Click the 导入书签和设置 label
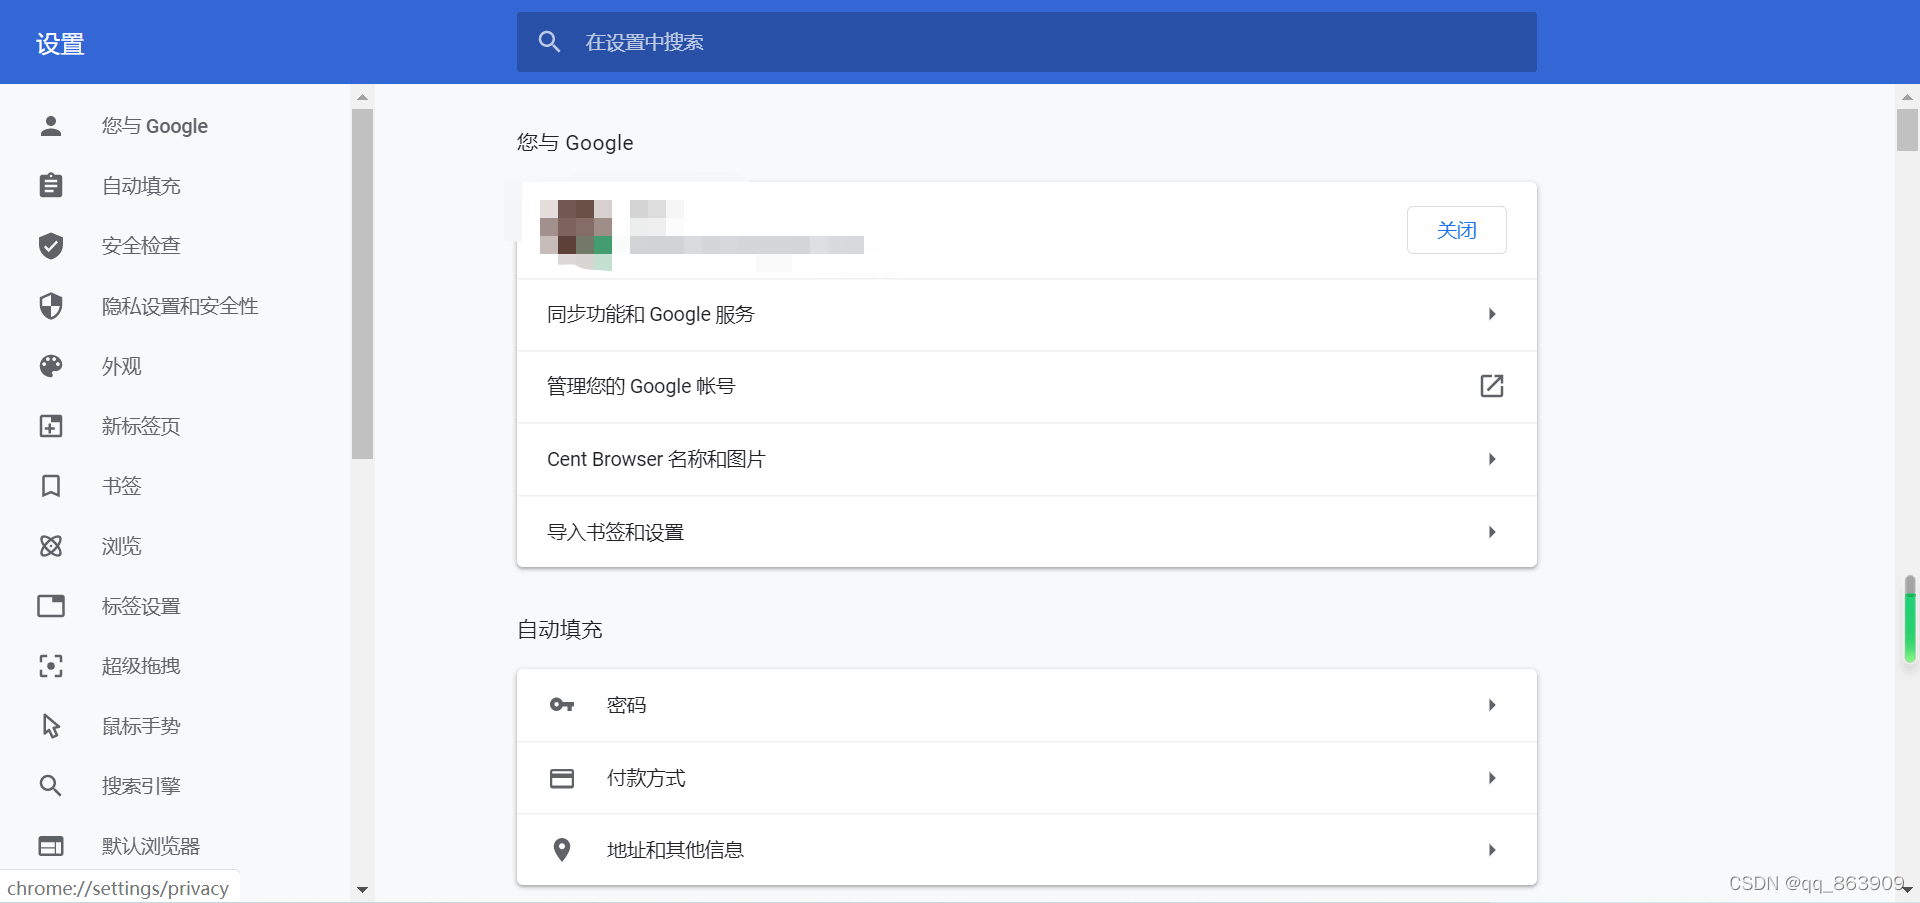The width and height of the screenshot is (1920, 903). pyautogui.click(x=615, y=532)
